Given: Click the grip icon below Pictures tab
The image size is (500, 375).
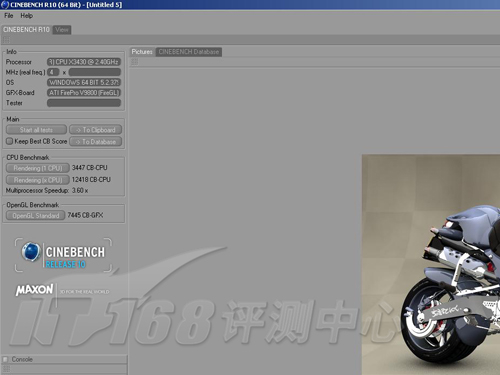Looking at the screenshot, I should pos(135,62).
